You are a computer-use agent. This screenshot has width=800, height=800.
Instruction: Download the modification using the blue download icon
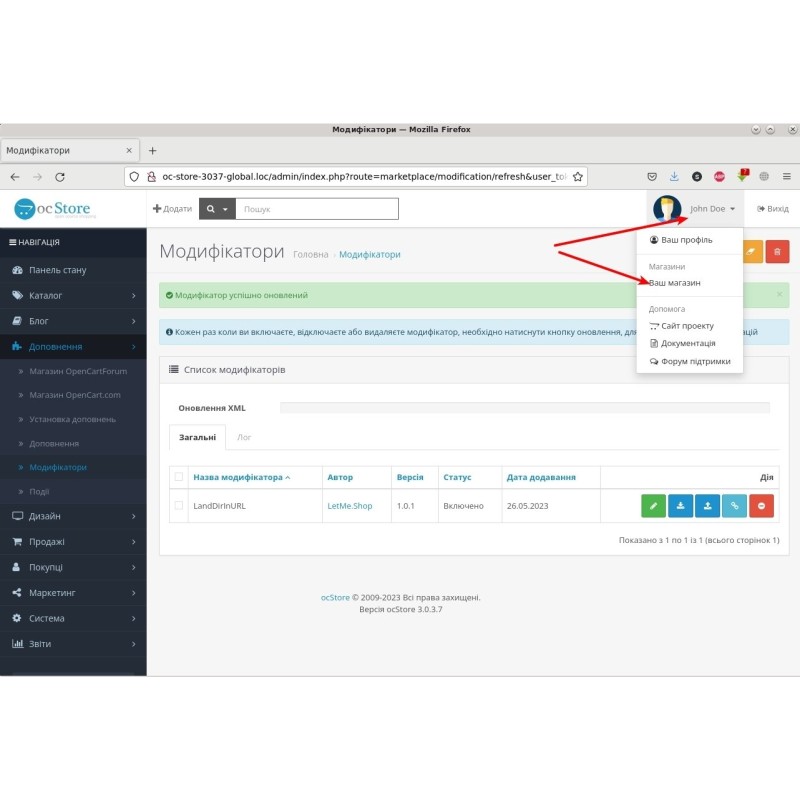[680, 505]
